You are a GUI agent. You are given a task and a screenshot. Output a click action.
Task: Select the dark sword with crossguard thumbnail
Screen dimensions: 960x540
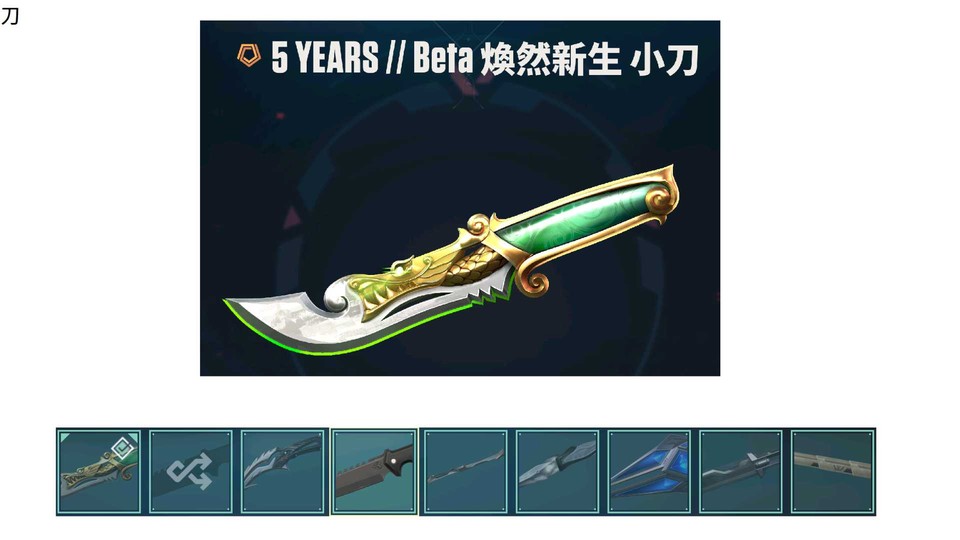741,471
